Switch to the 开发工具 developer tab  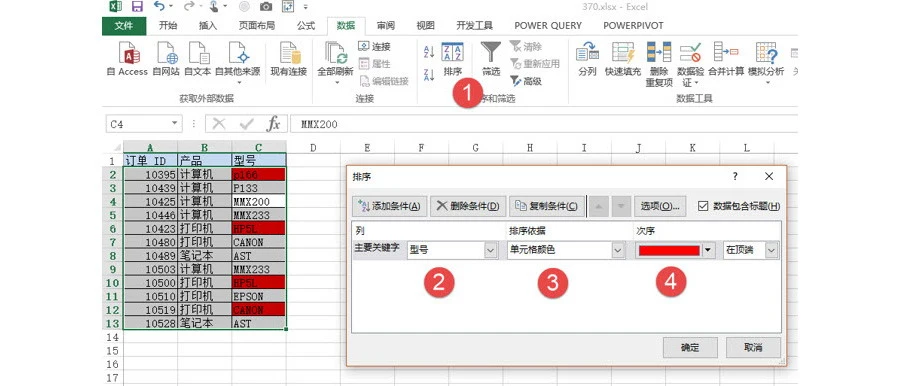coord(474,26)
